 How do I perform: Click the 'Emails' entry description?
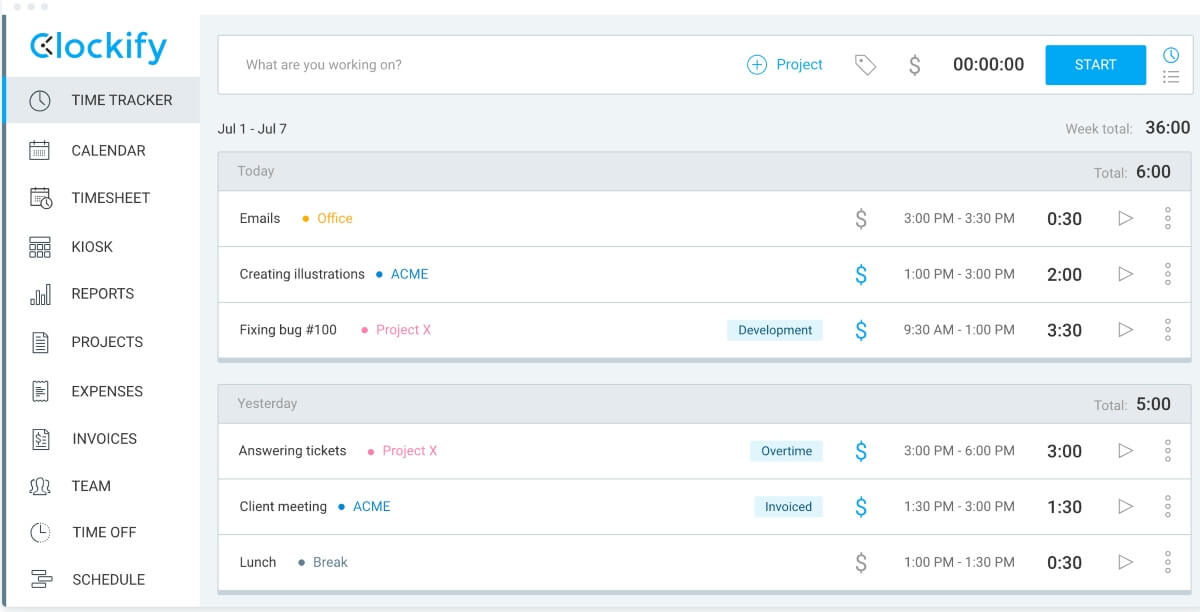coord(260,218)
